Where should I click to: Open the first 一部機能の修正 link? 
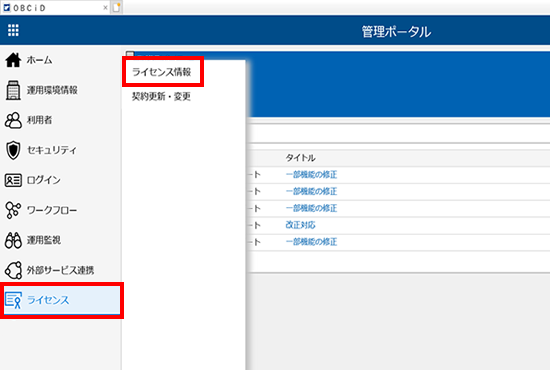coord(311,174)
